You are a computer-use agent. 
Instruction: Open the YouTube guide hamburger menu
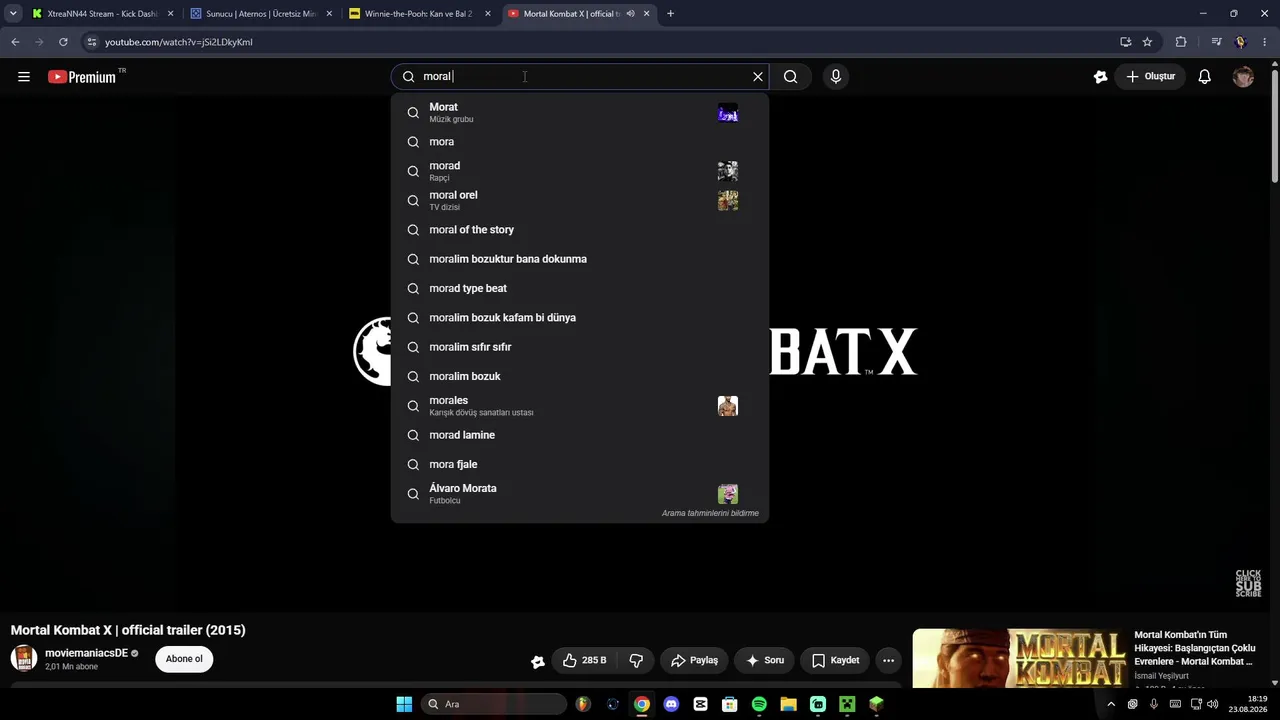click(x=24, y=77)
